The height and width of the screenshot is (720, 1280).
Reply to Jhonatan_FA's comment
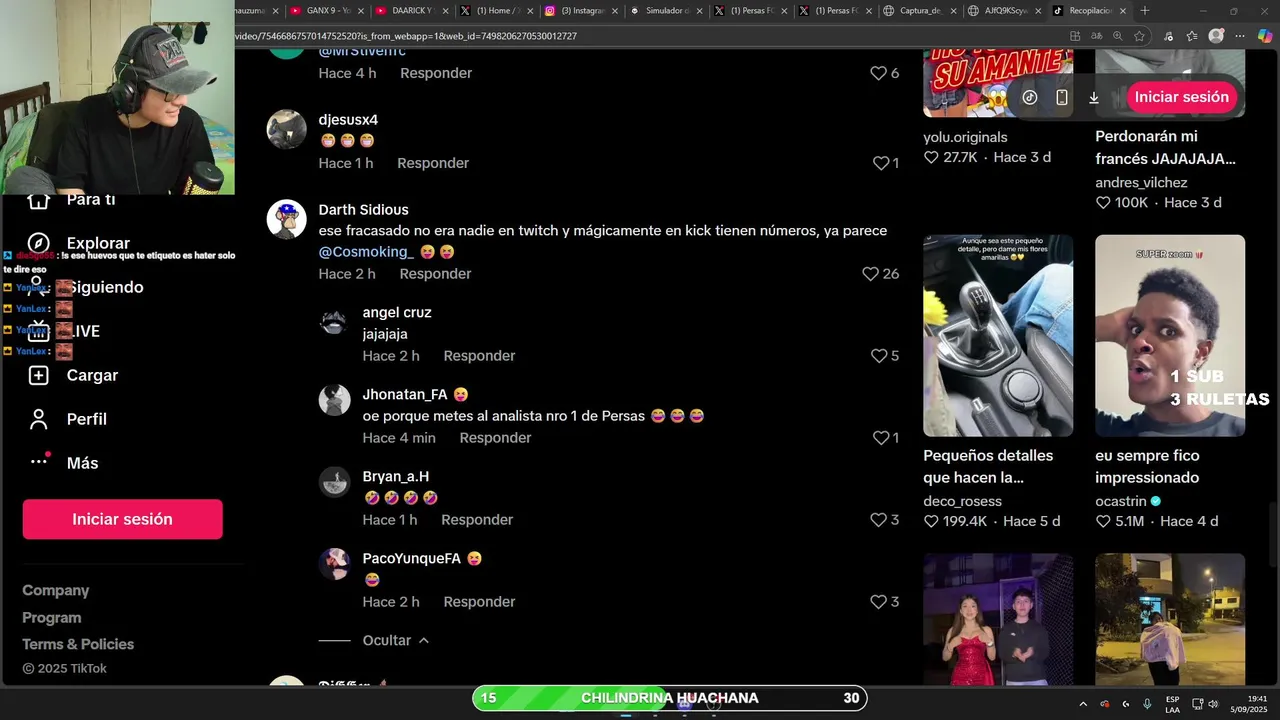tap(495, 438)
